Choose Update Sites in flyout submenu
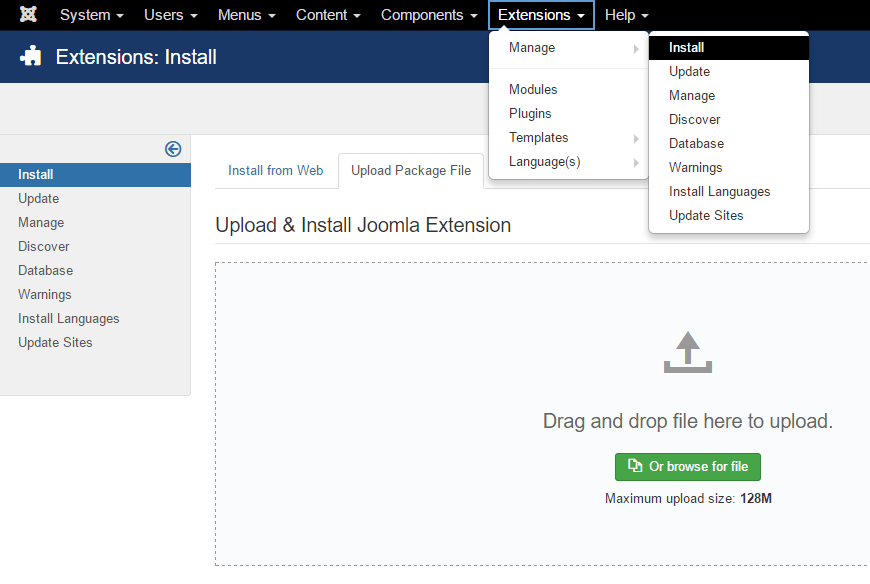870x584 pixels. click(729, 215)
